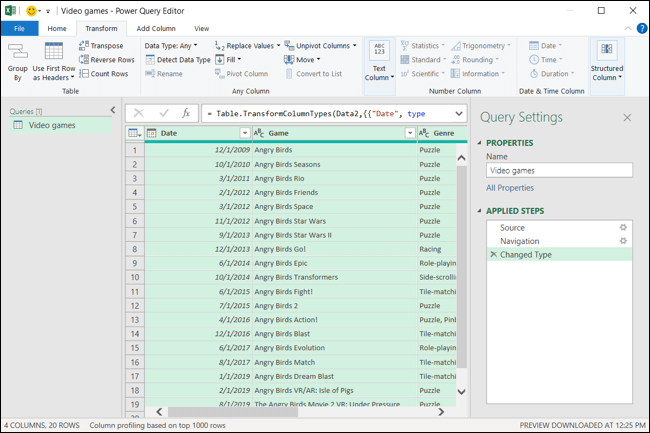Open the Quick Access Toolbar dropdown

click(x=48, y=12)
